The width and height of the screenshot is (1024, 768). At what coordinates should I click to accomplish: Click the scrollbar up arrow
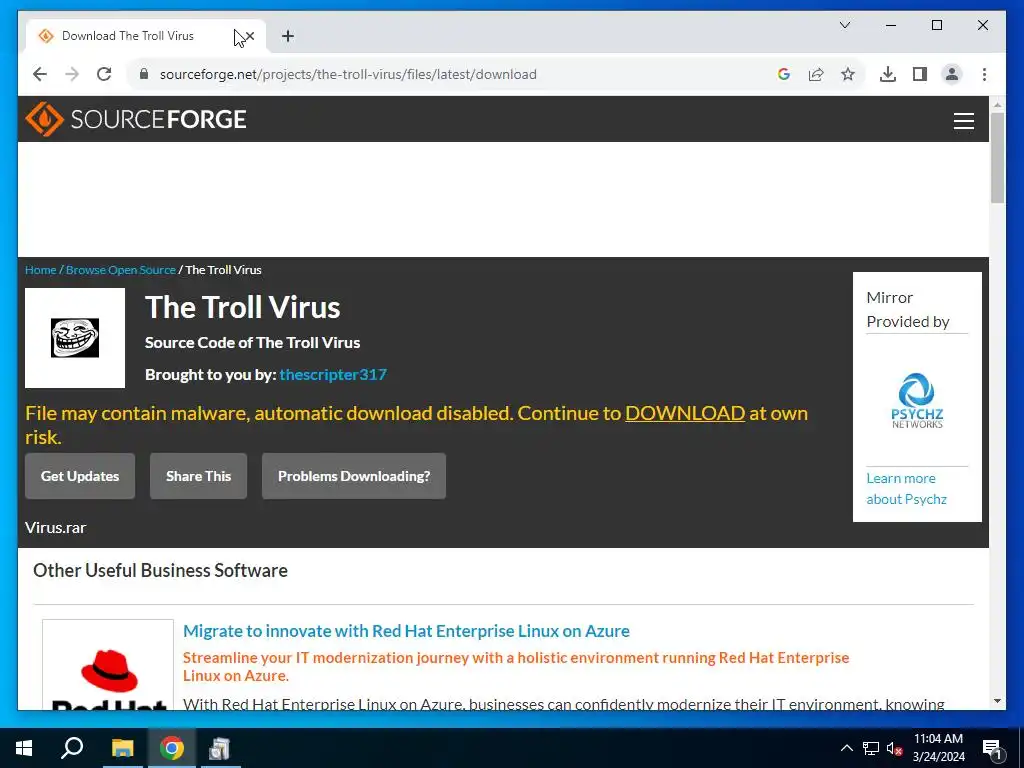coord(997,104)
